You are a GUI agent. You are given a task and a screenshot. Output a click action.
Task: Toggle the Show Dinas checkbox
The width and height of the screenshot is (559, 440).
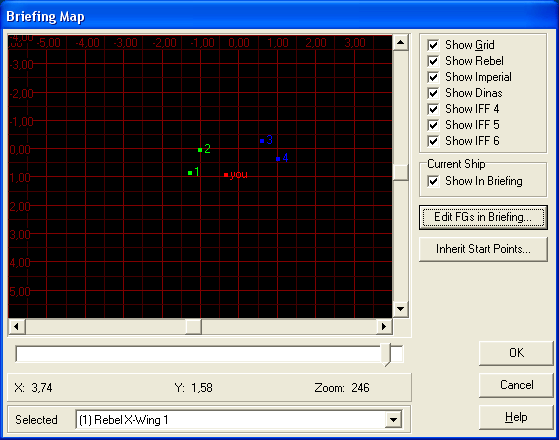[x=433, y=93]
